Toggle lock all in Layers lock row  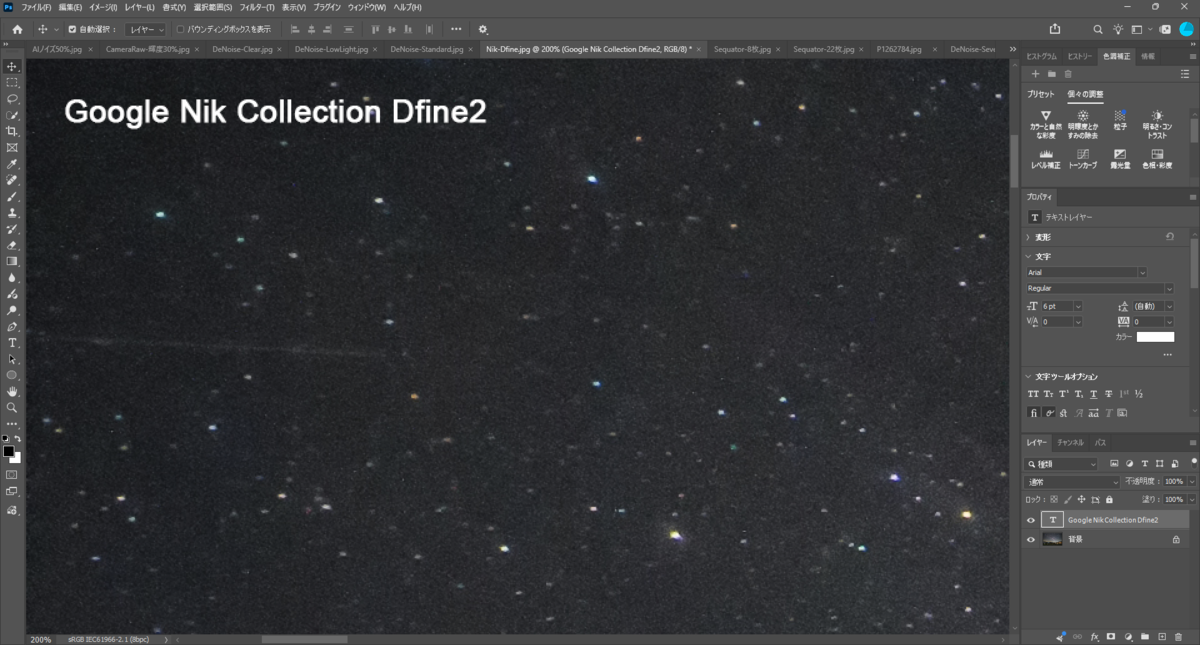click(1108, 499)
